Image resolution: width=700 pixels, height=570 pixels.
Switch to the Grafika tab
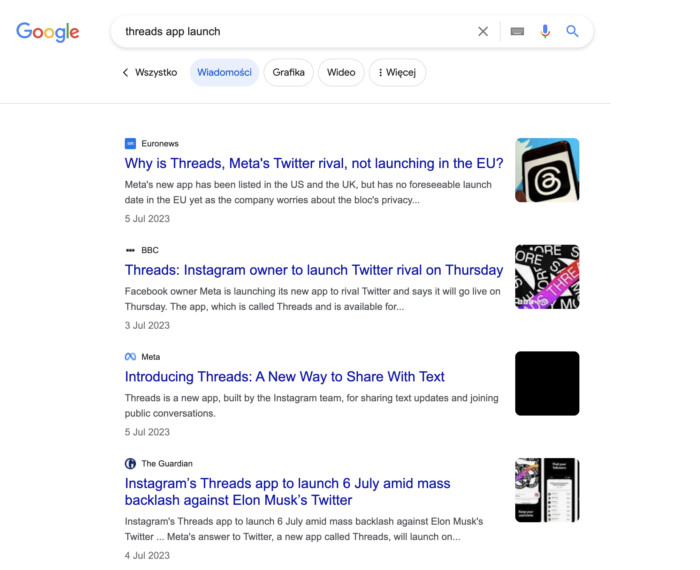[x=288, y=73]
